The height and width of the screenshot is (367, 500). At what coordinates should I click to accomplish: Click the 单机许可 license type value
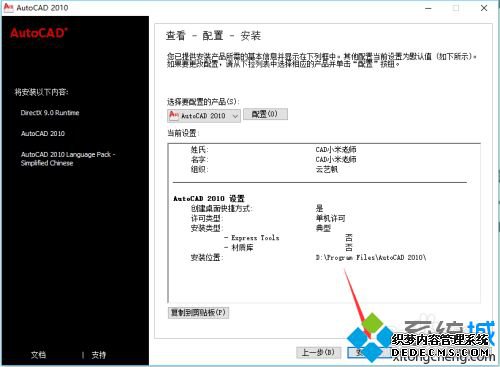tap(330, 218)
